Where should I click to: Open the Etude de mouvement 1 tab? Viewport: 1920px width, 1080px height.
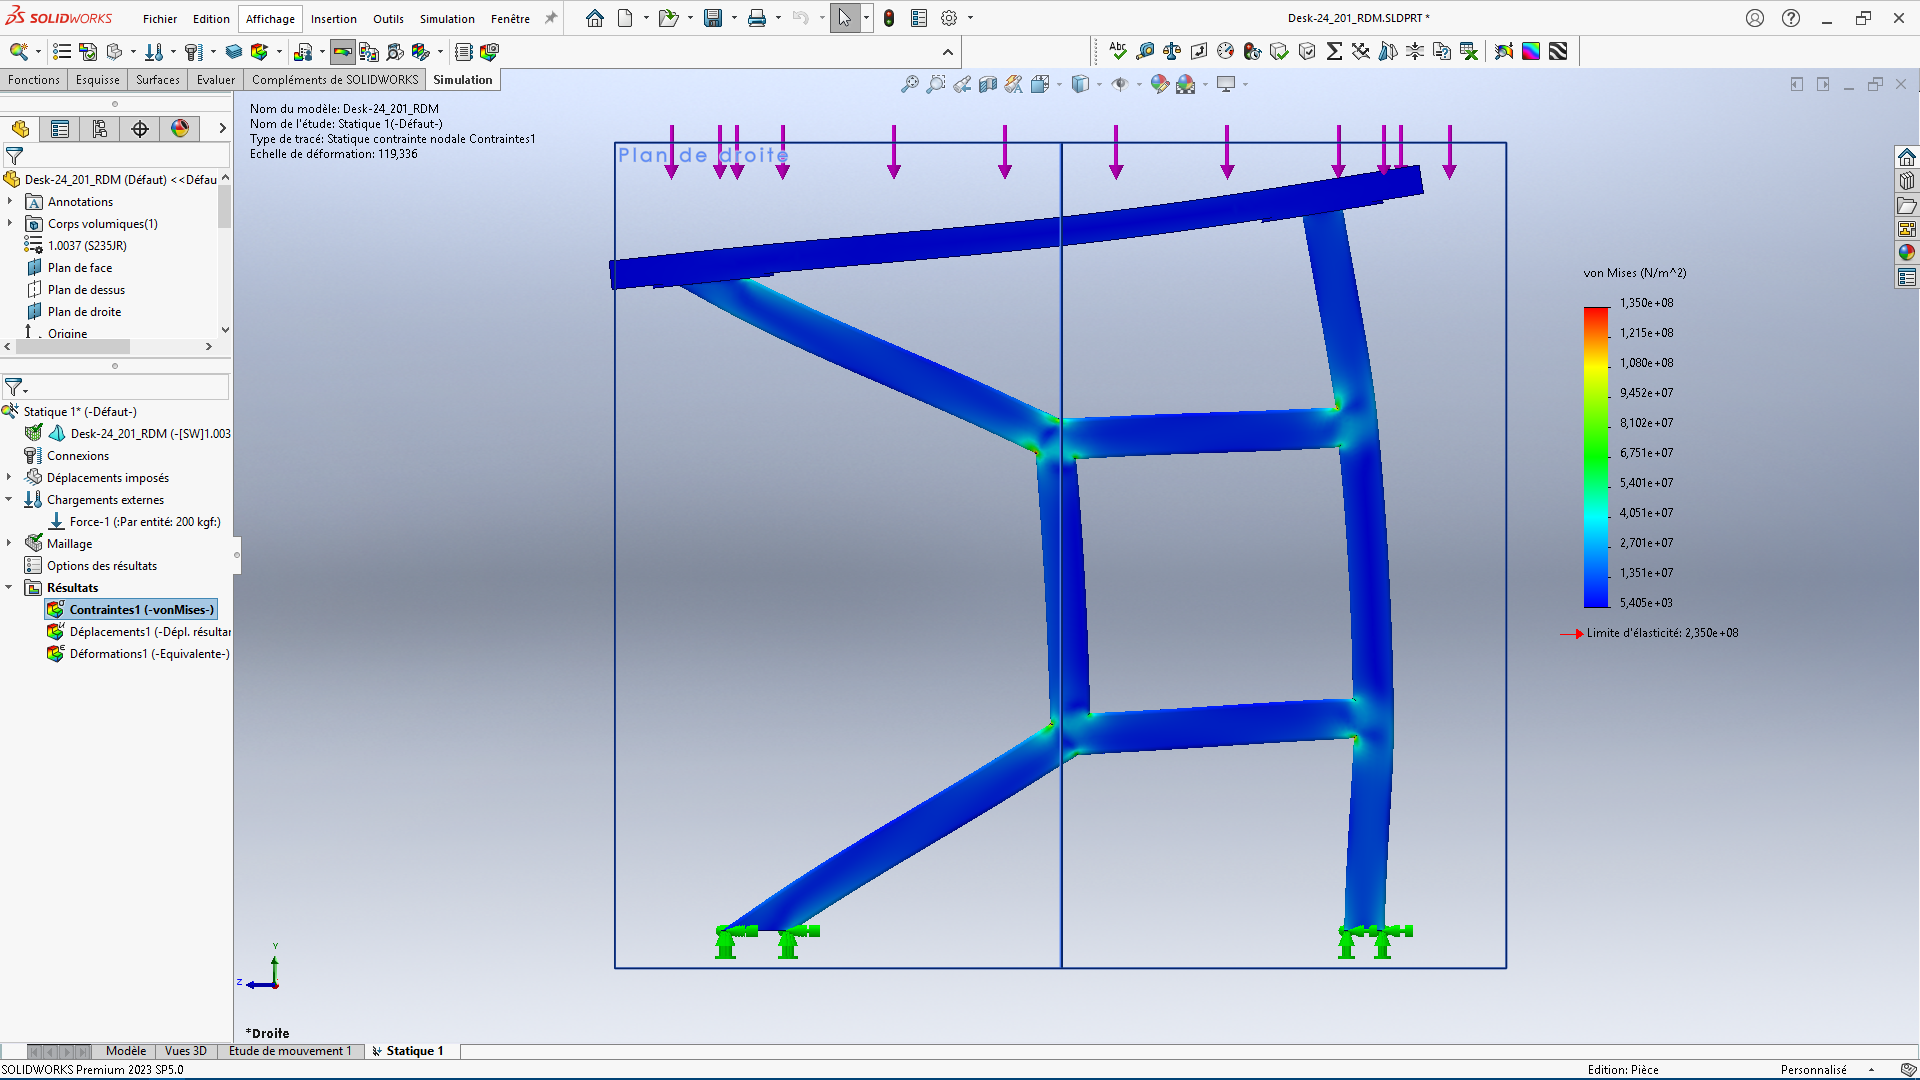click(x=290, y=1051)
